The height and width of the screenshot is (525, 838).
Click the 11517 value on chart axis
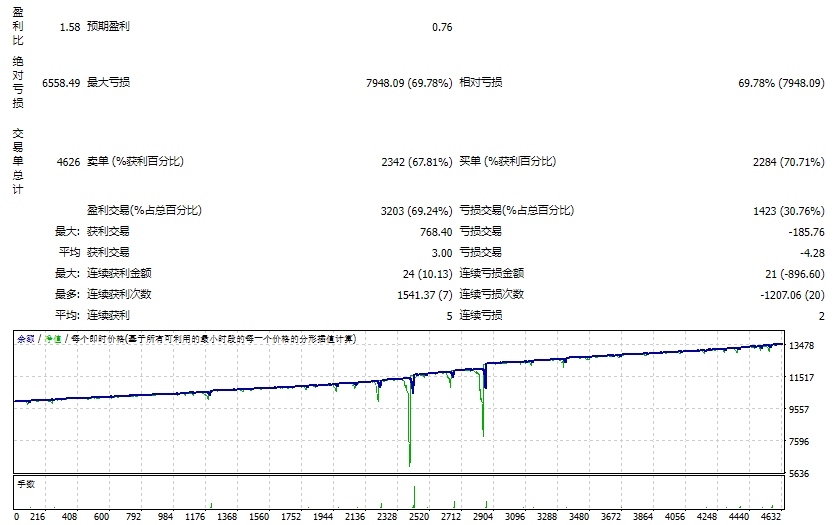(802, 378)
